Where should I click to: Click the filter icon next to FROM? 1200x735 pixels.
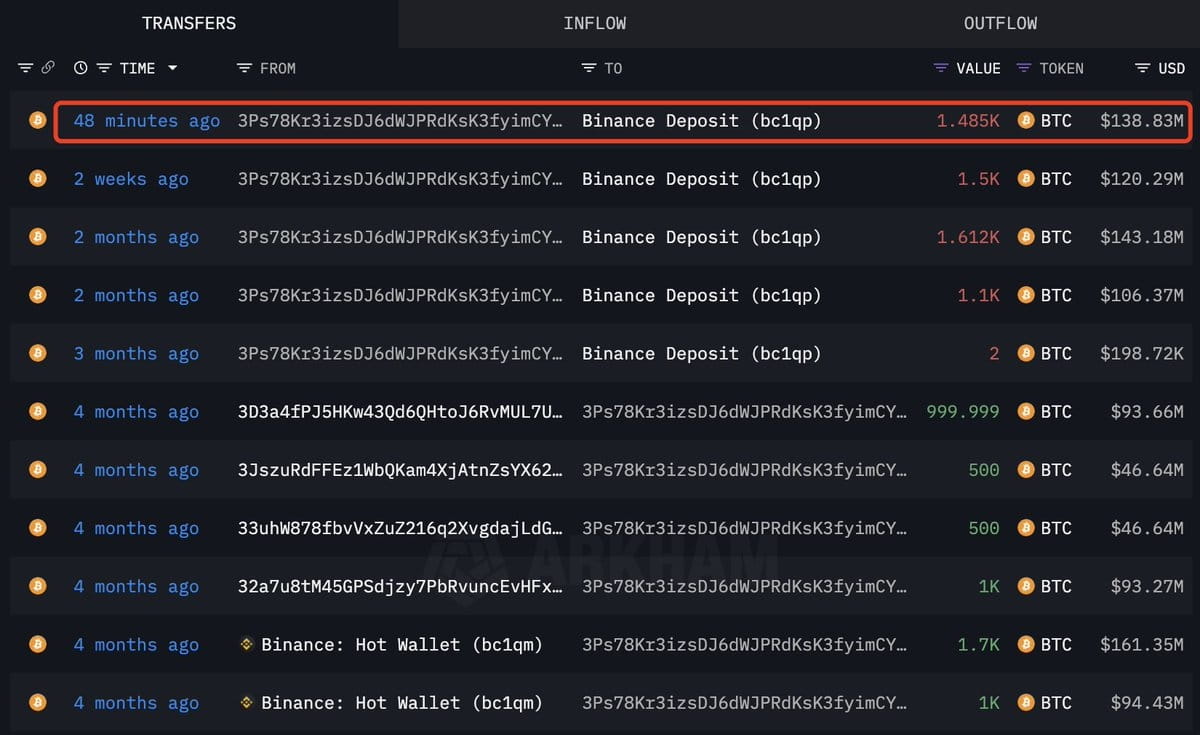[244, 68]
